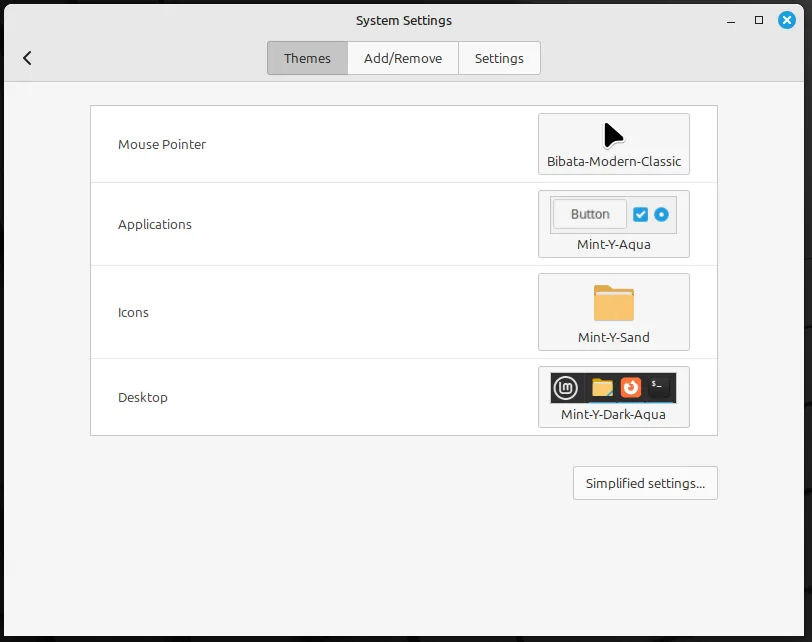This screenshot has height=642, width=812.
Task: Open the Settings tab
Action: pos(499,58)
